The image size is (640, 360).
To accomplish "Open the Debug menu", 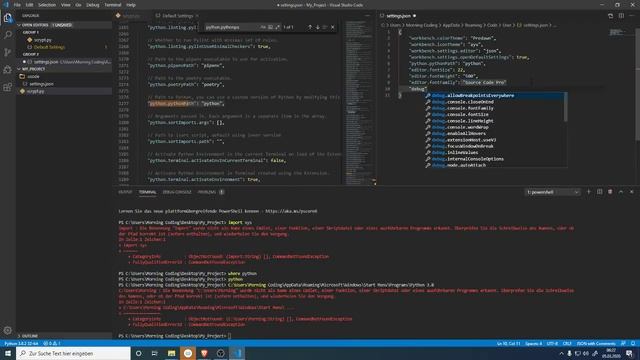I will (x=93, y=5).
